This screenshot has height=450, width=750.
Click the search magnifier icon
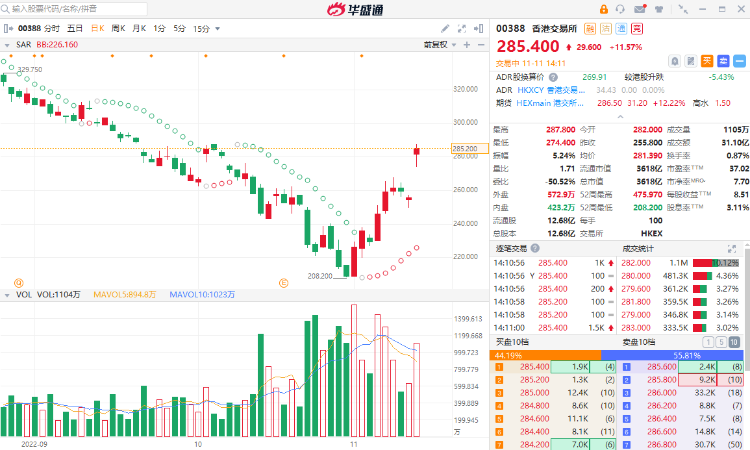click(5, 9)
